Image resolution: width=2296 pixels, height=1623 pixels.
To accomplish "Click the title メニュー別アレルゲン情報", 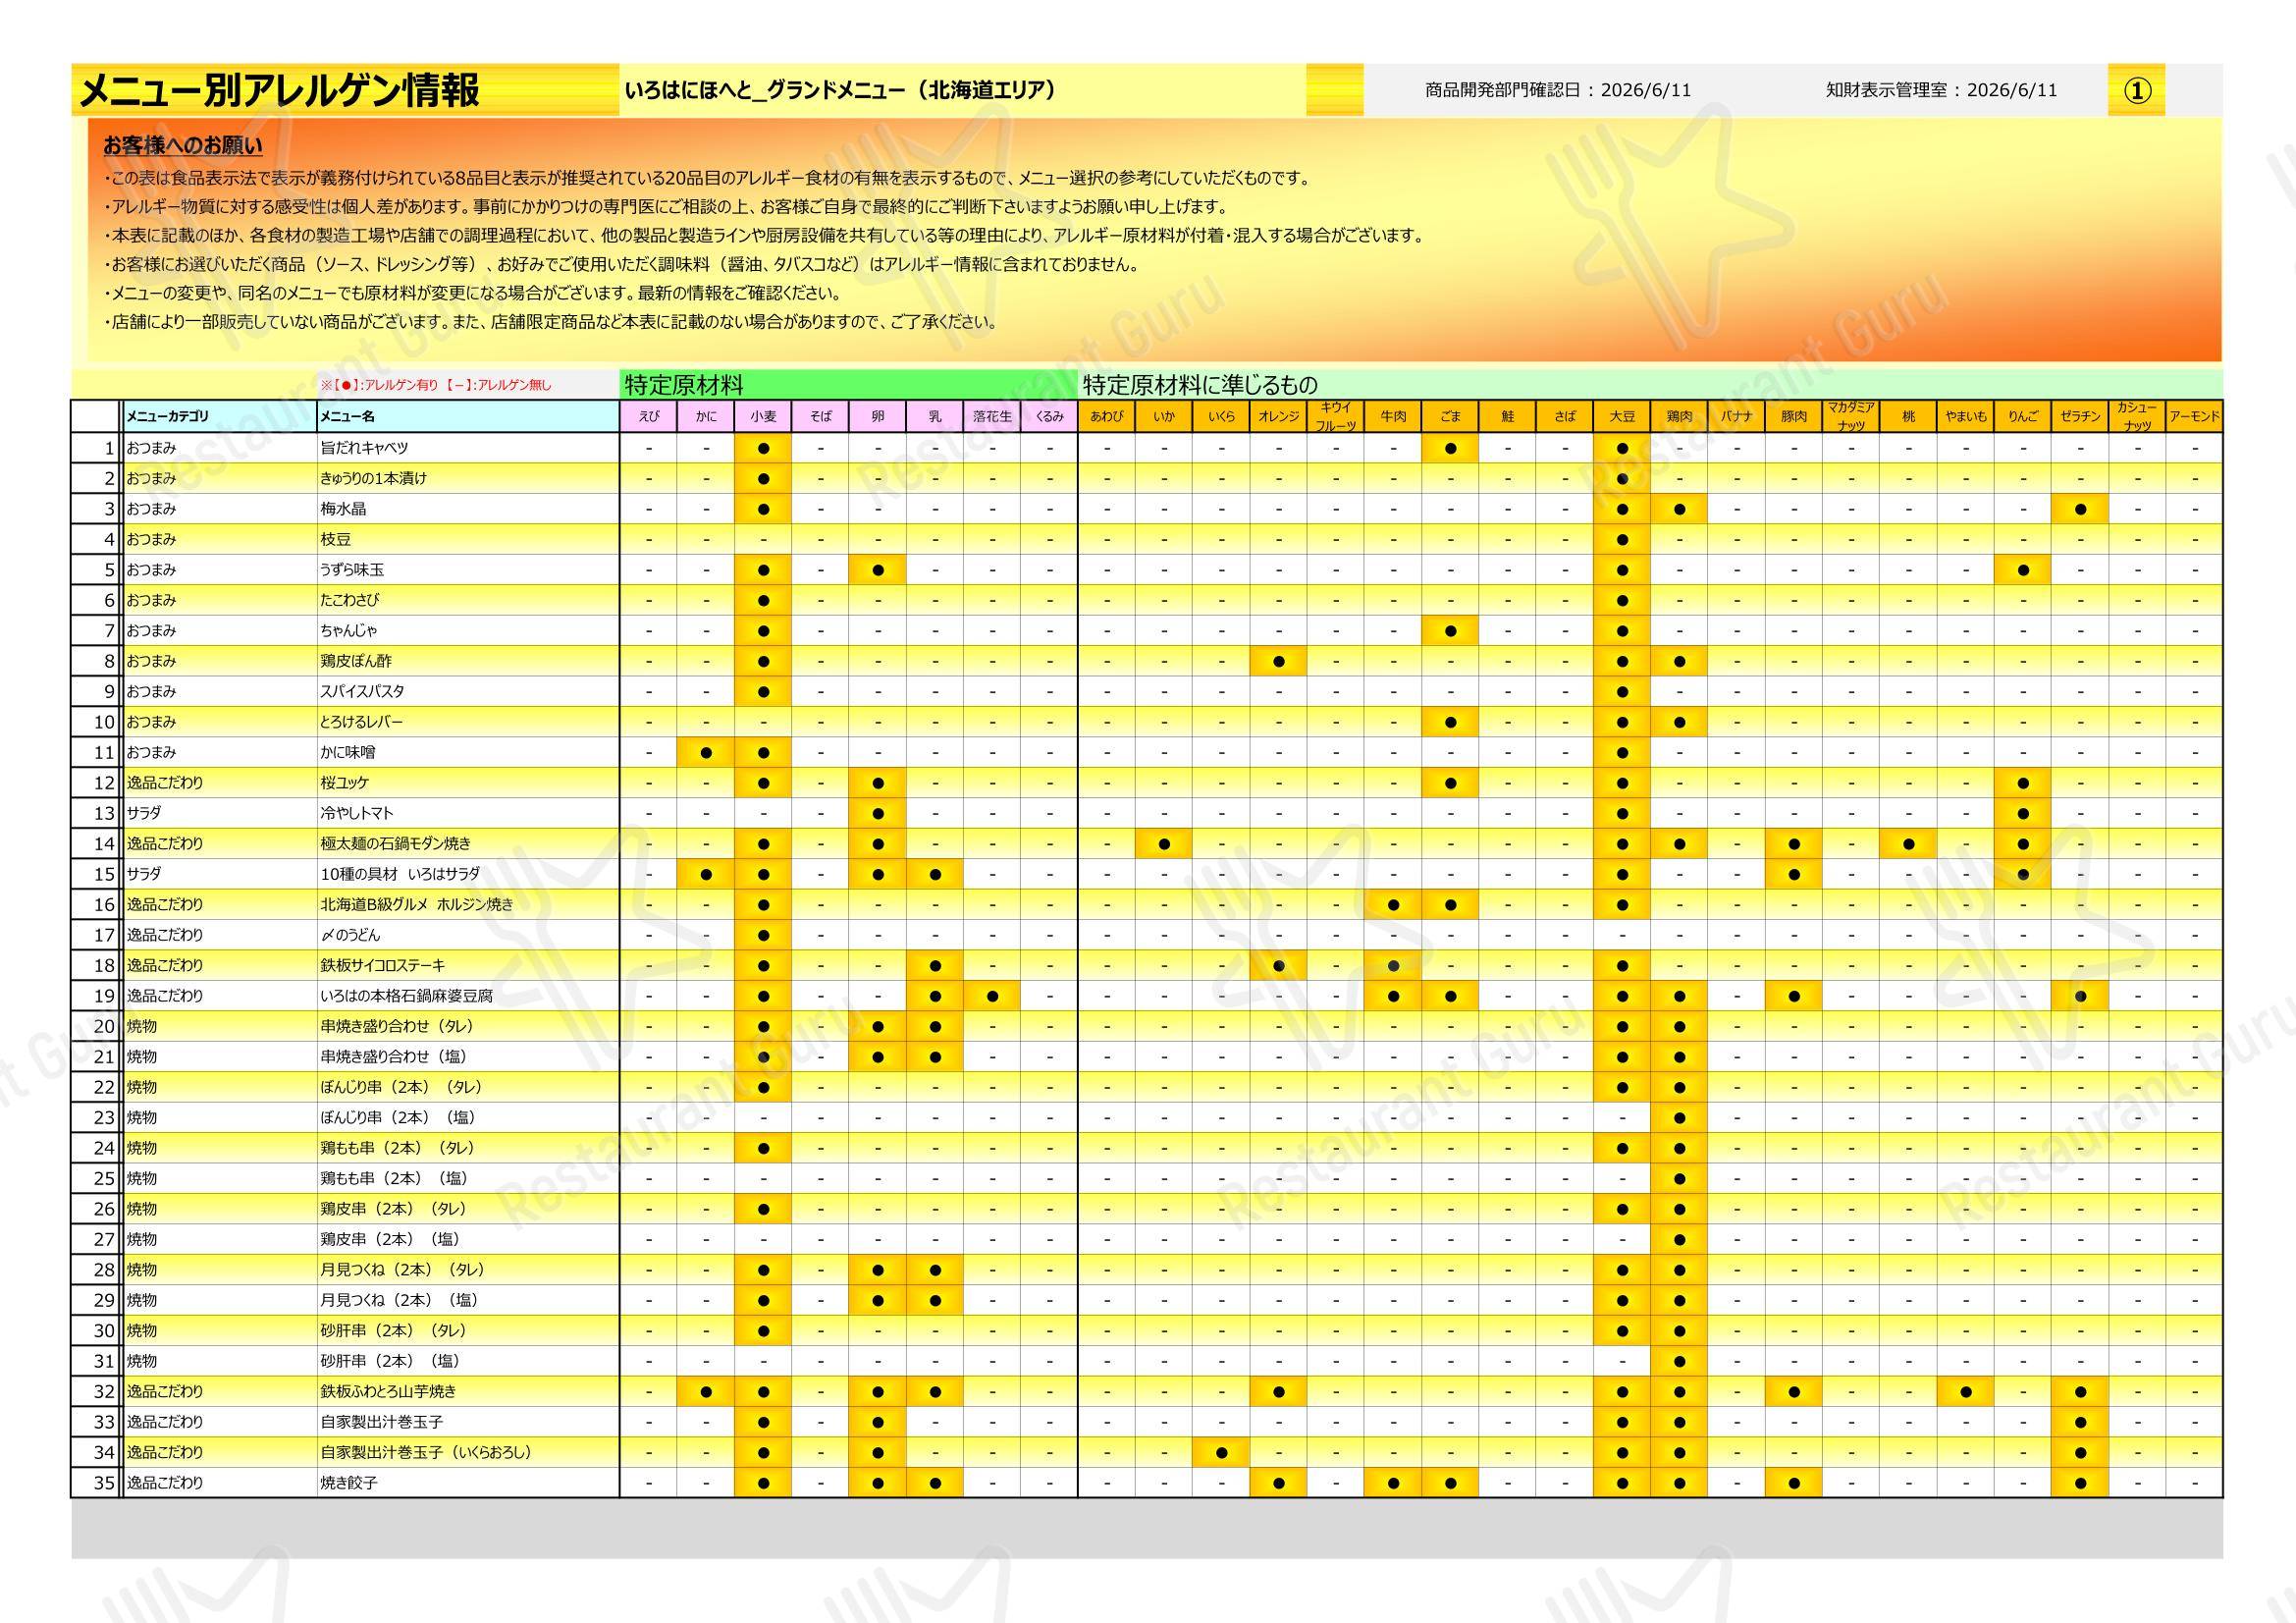I will point(279,90).
